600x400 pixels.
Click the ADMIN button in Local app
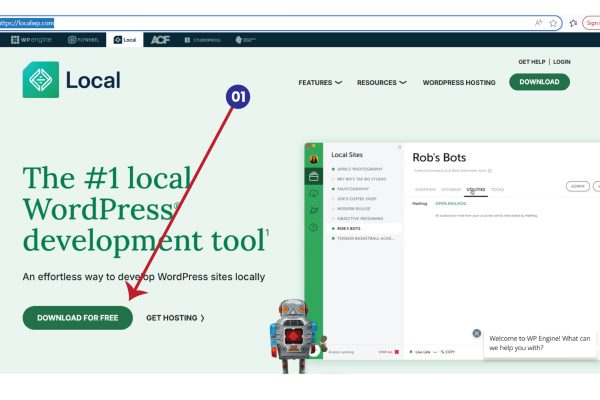pos(578,186)
